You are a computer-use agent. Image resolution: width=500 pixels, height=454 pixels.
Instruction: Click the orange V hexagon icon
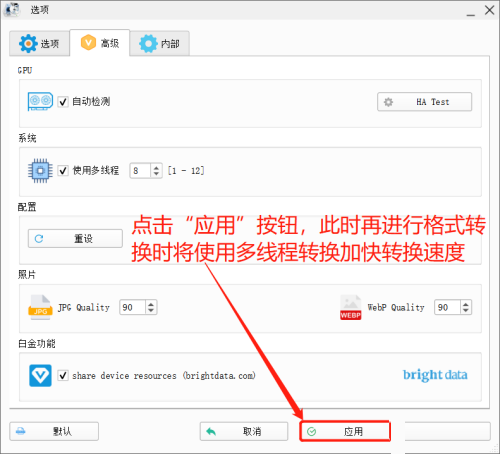[88, 43]
